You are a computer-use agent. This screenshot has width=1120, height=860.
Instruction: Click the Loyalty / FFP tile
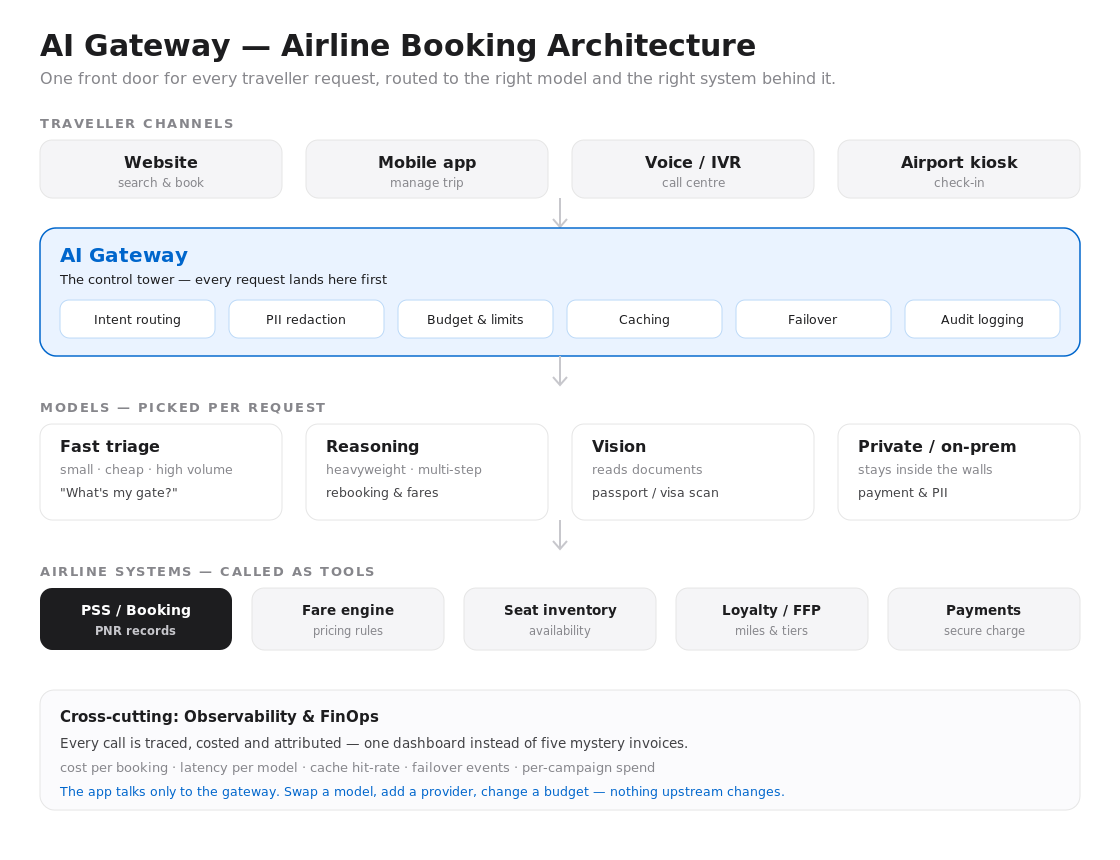[771, 619]
